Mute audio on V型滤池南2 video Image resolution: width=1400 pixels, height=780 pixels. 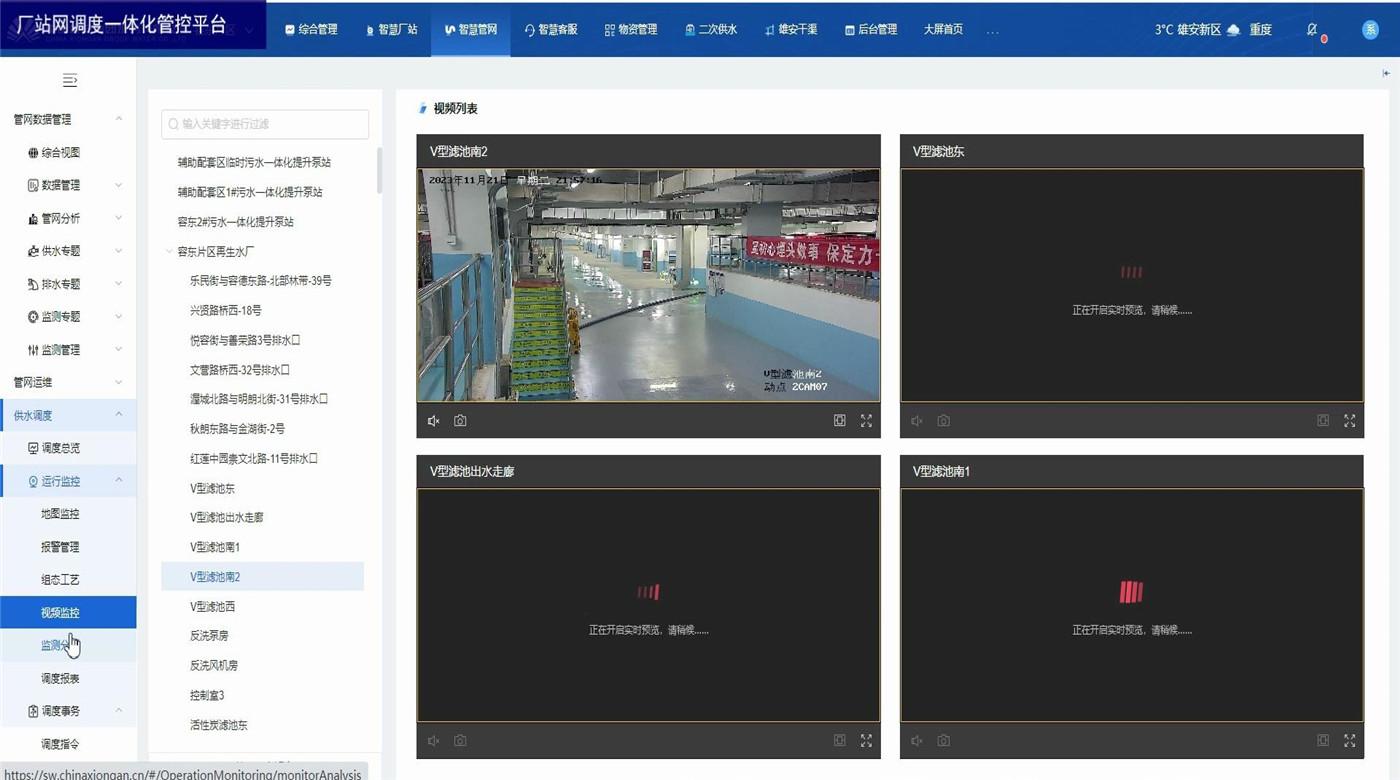pyautogui.click(x=433, y=421)
